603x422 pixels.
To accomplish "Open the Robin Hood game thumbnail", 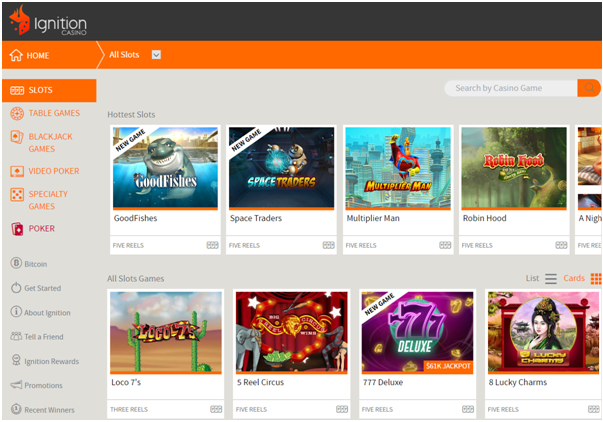I will [x=514, y=168].
